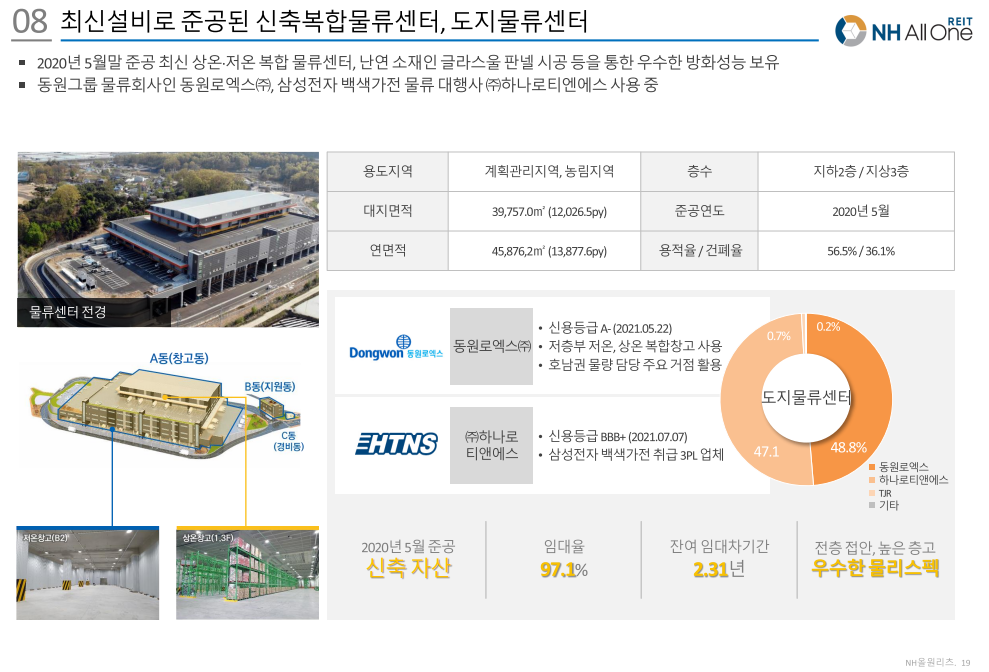Click the 용도지역 table header cell

coord(387,172)
